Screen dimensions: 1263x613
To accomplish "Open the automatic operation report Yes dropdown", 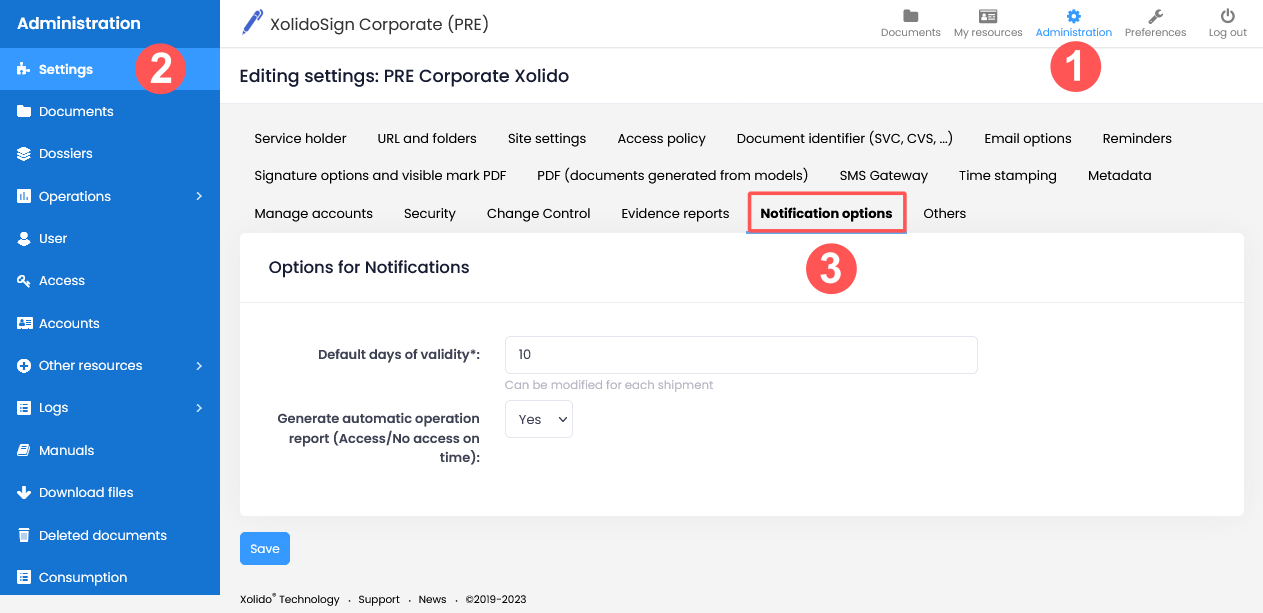I will click(x=539, y=419).
